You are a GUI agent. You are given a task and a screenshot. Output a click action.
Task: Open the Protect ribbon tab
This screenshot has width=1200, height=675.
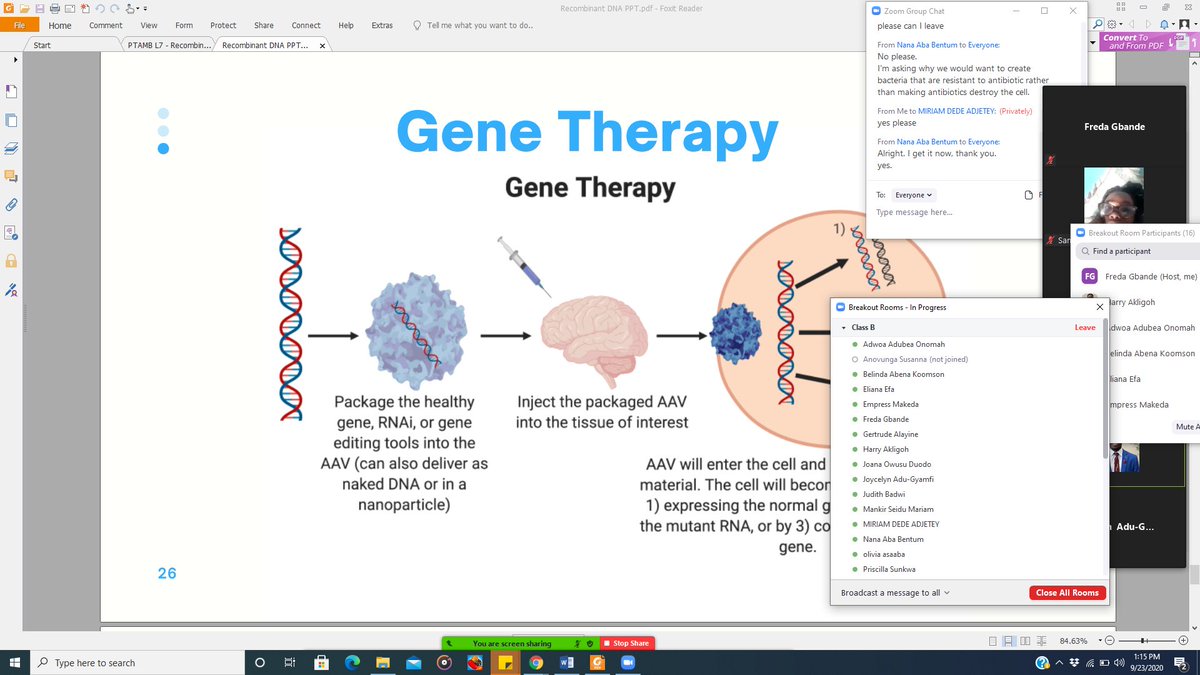[x=223, y=25]
